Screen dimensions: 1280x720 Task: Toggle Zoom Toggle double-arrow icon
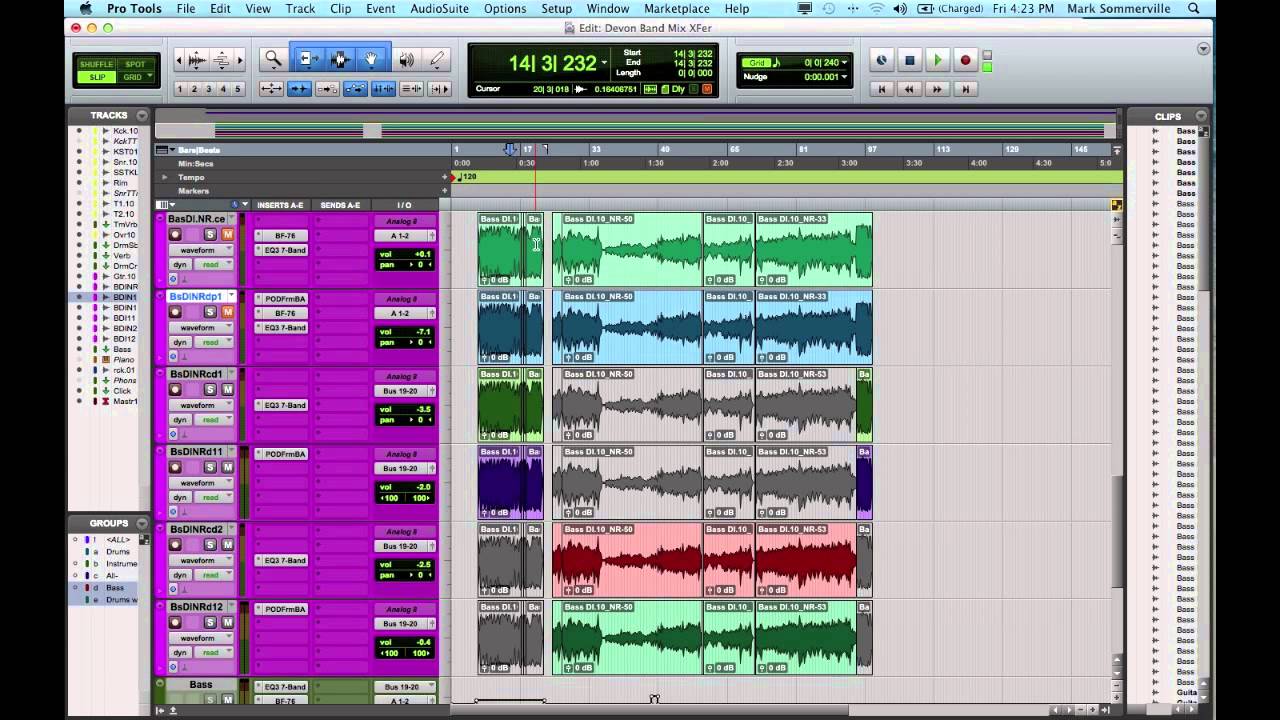(271, 89)
